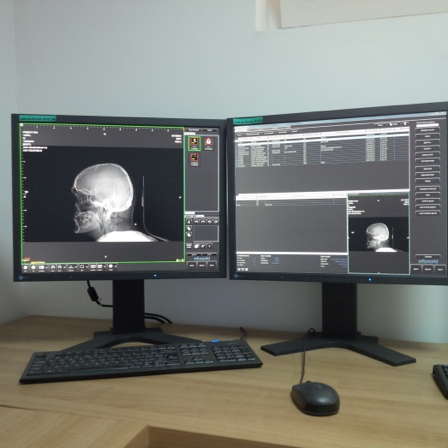Click the second tab above the series thumbnails panel

click(210, 130)
